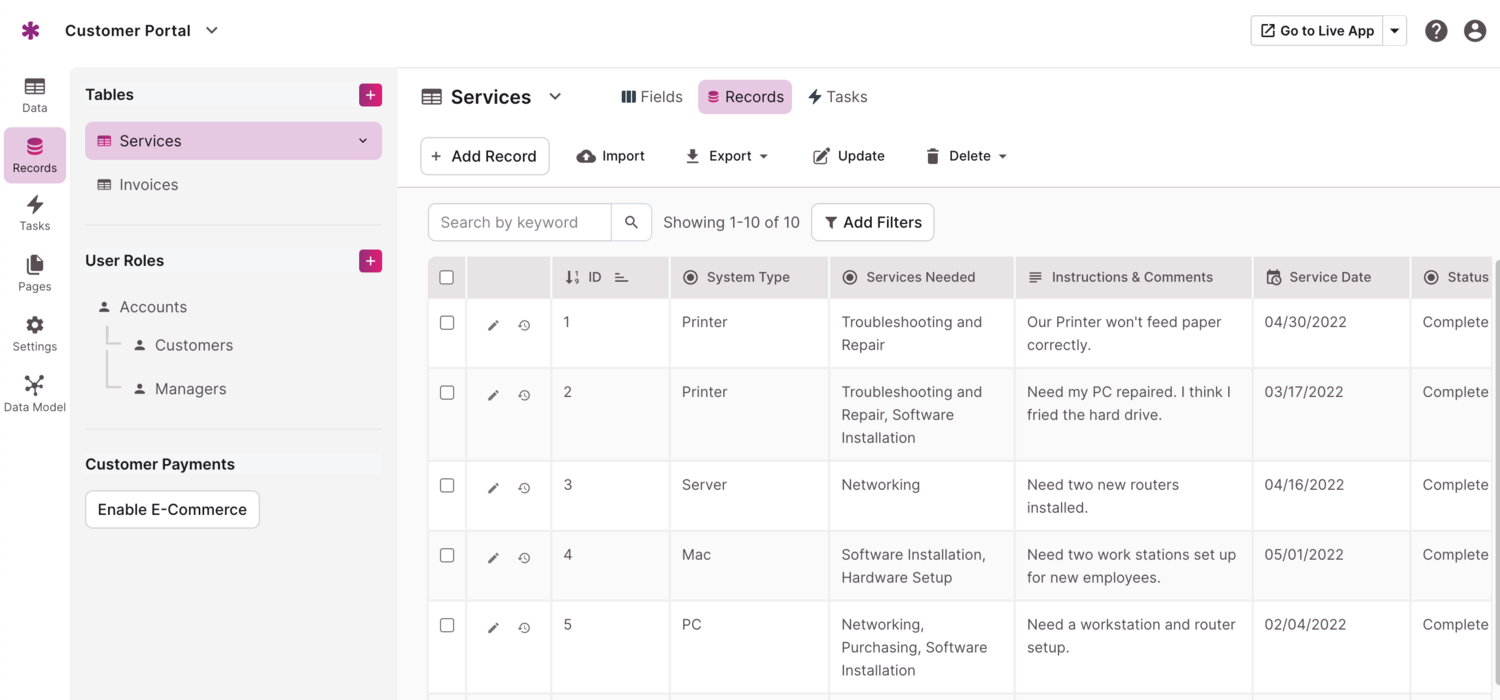The width and height of the screenshot is (1500, 700).
Task: Open the Delete dropdown menu
Action: pyautogui.click(x=967, y=156)
